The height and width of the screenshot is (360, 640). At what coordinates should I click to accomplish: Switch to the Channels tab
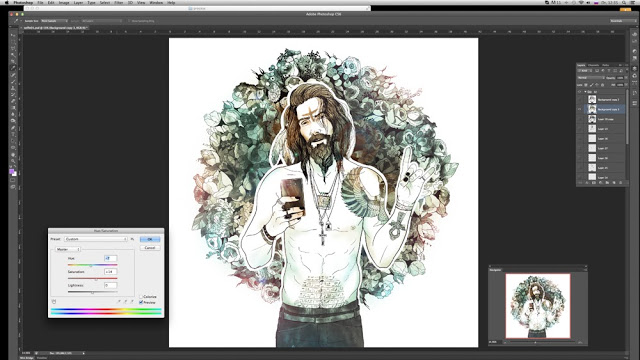pos(593,65)
